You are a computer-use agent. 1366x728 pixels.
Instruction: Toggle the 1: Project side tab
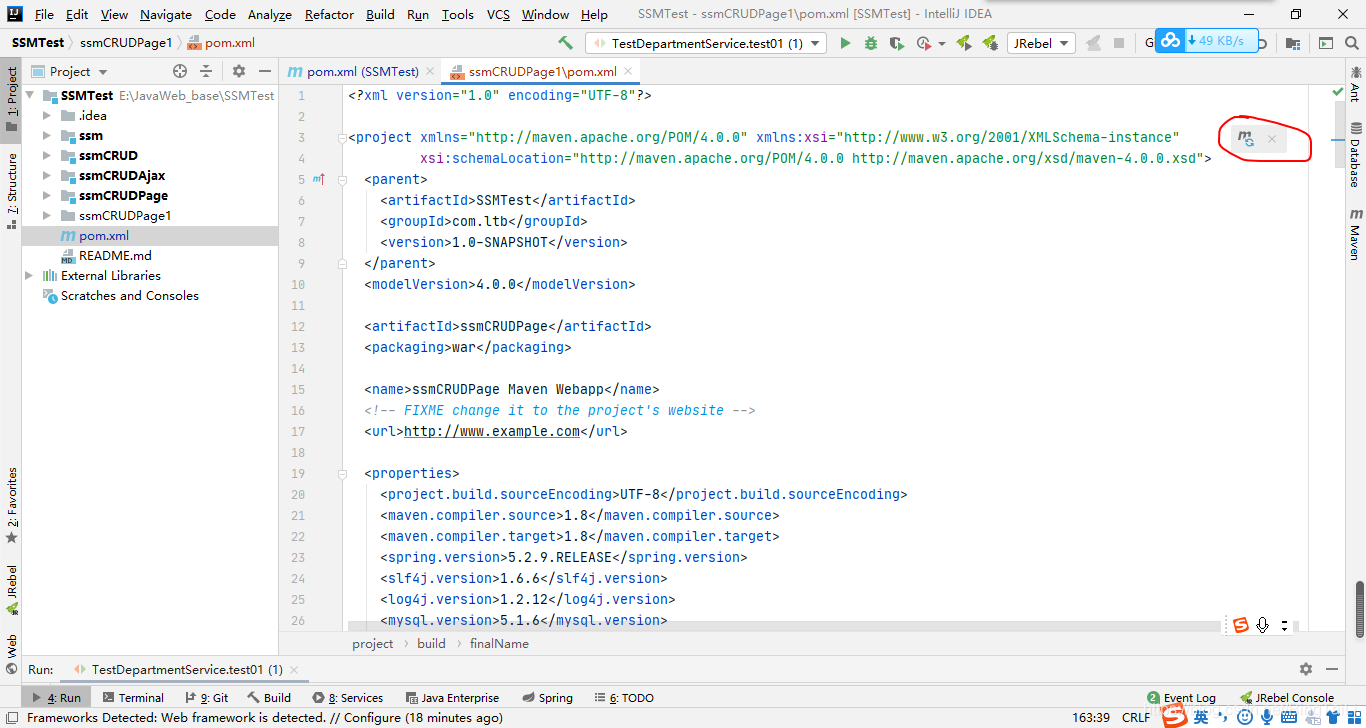tap(11, 99)
